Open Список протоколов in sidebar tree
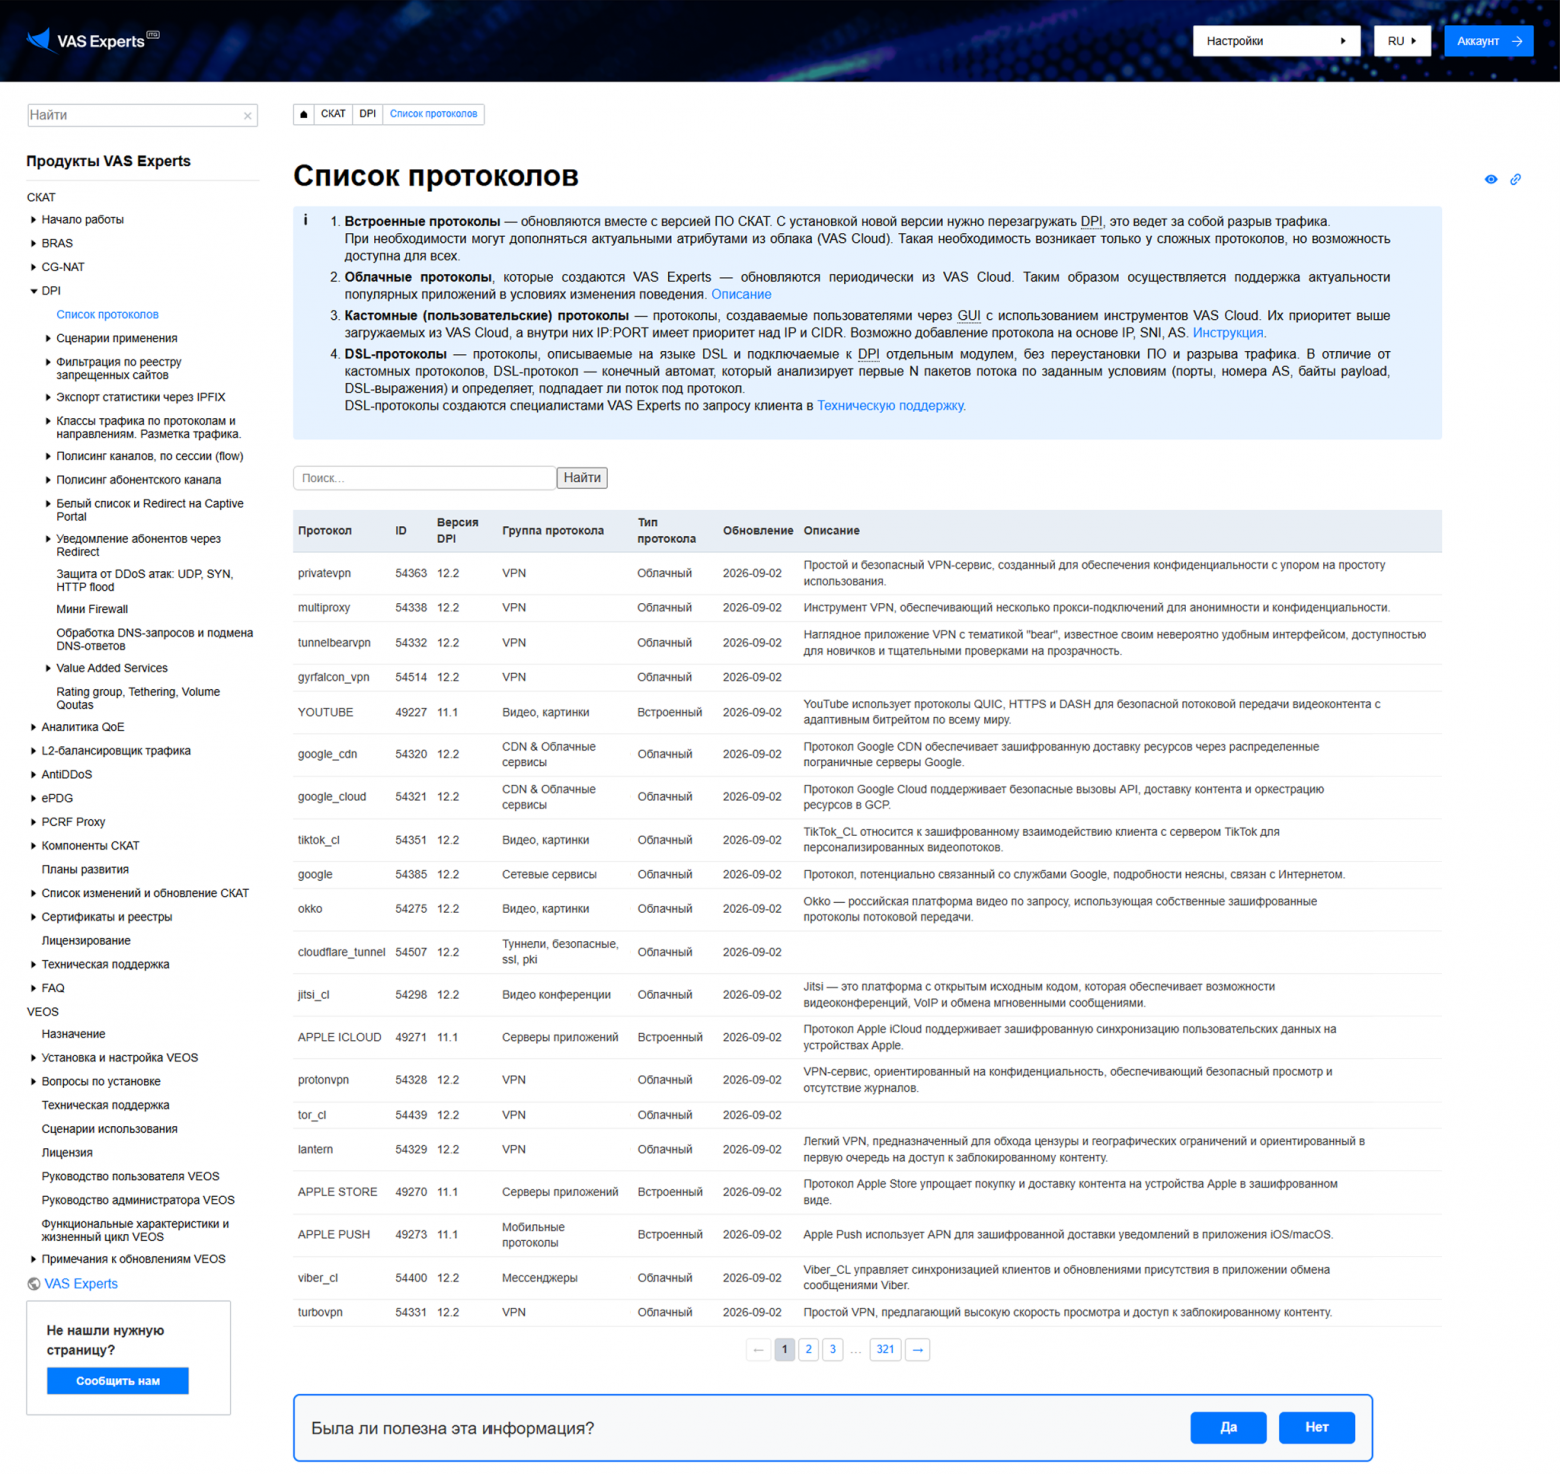Screen dimensions: 1560x1474 107,315
